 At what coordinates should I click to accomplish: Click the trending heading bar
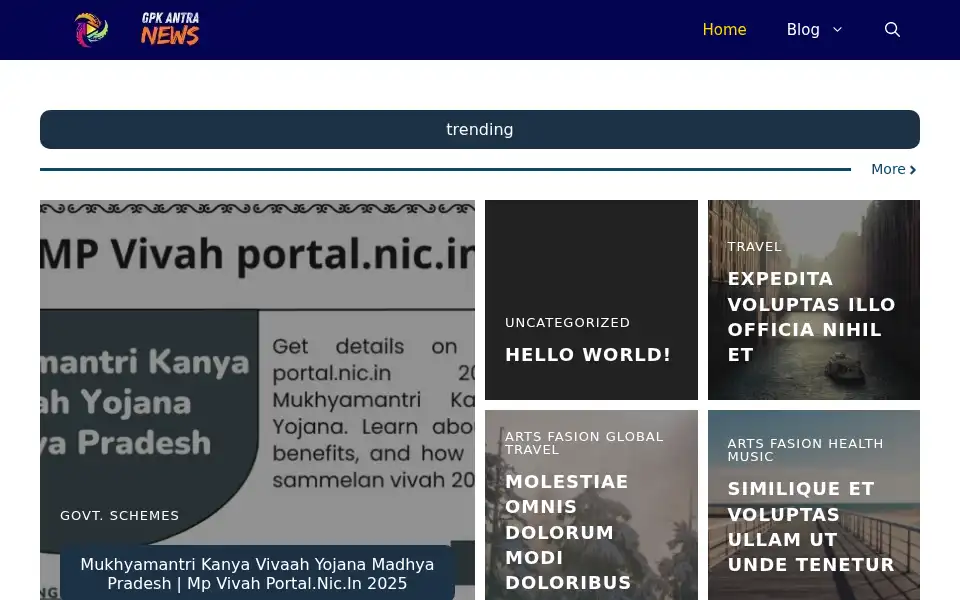(x=479, y=129)
